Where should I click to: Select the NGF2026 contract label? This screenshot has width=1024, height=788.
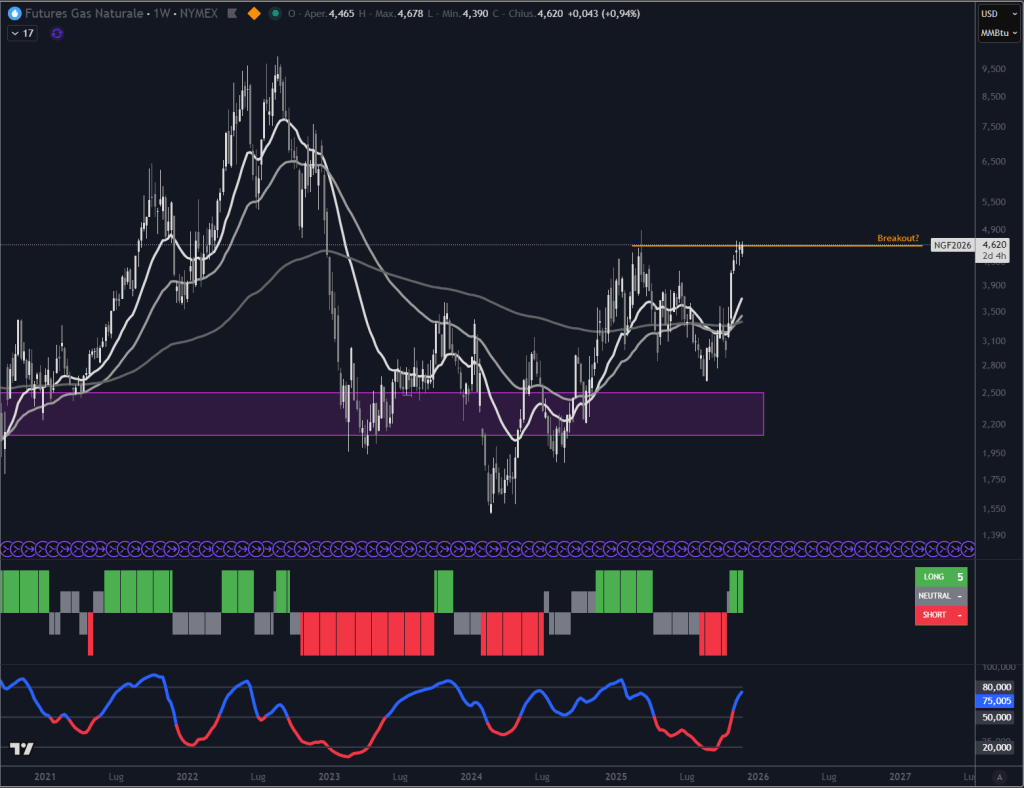point(951,245)
